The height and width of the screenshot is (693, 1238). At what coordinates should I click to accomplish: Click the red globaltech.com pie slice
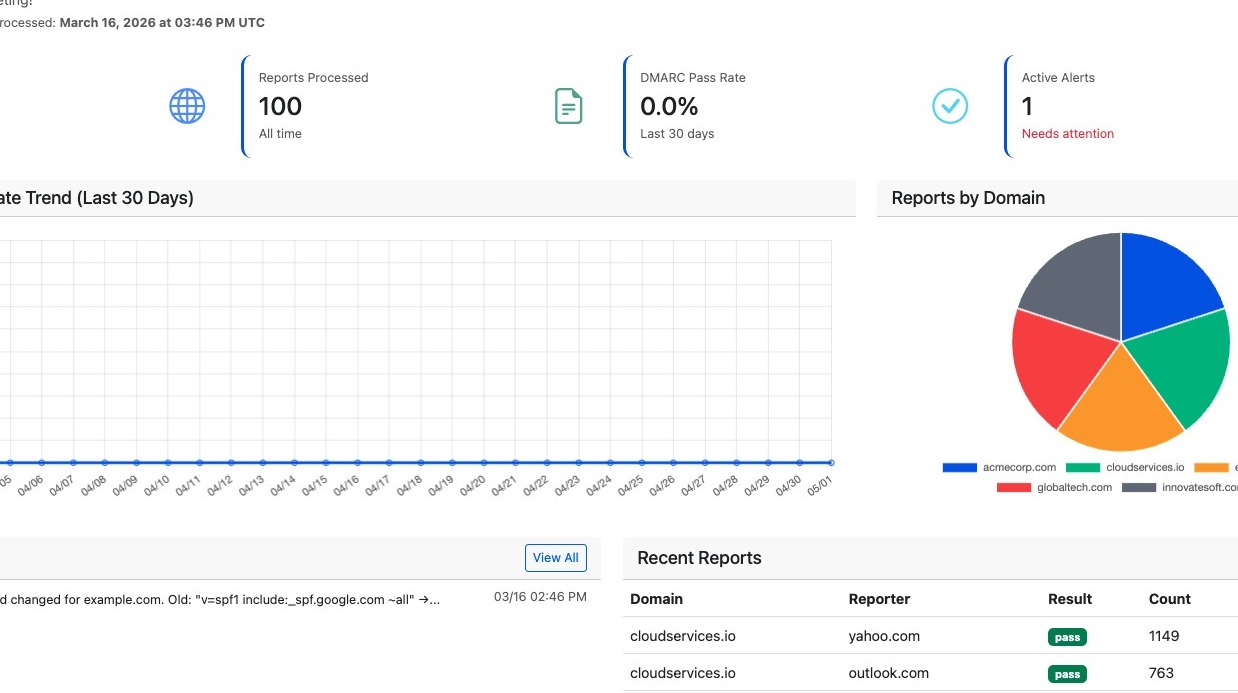[x=1055, y=365]
